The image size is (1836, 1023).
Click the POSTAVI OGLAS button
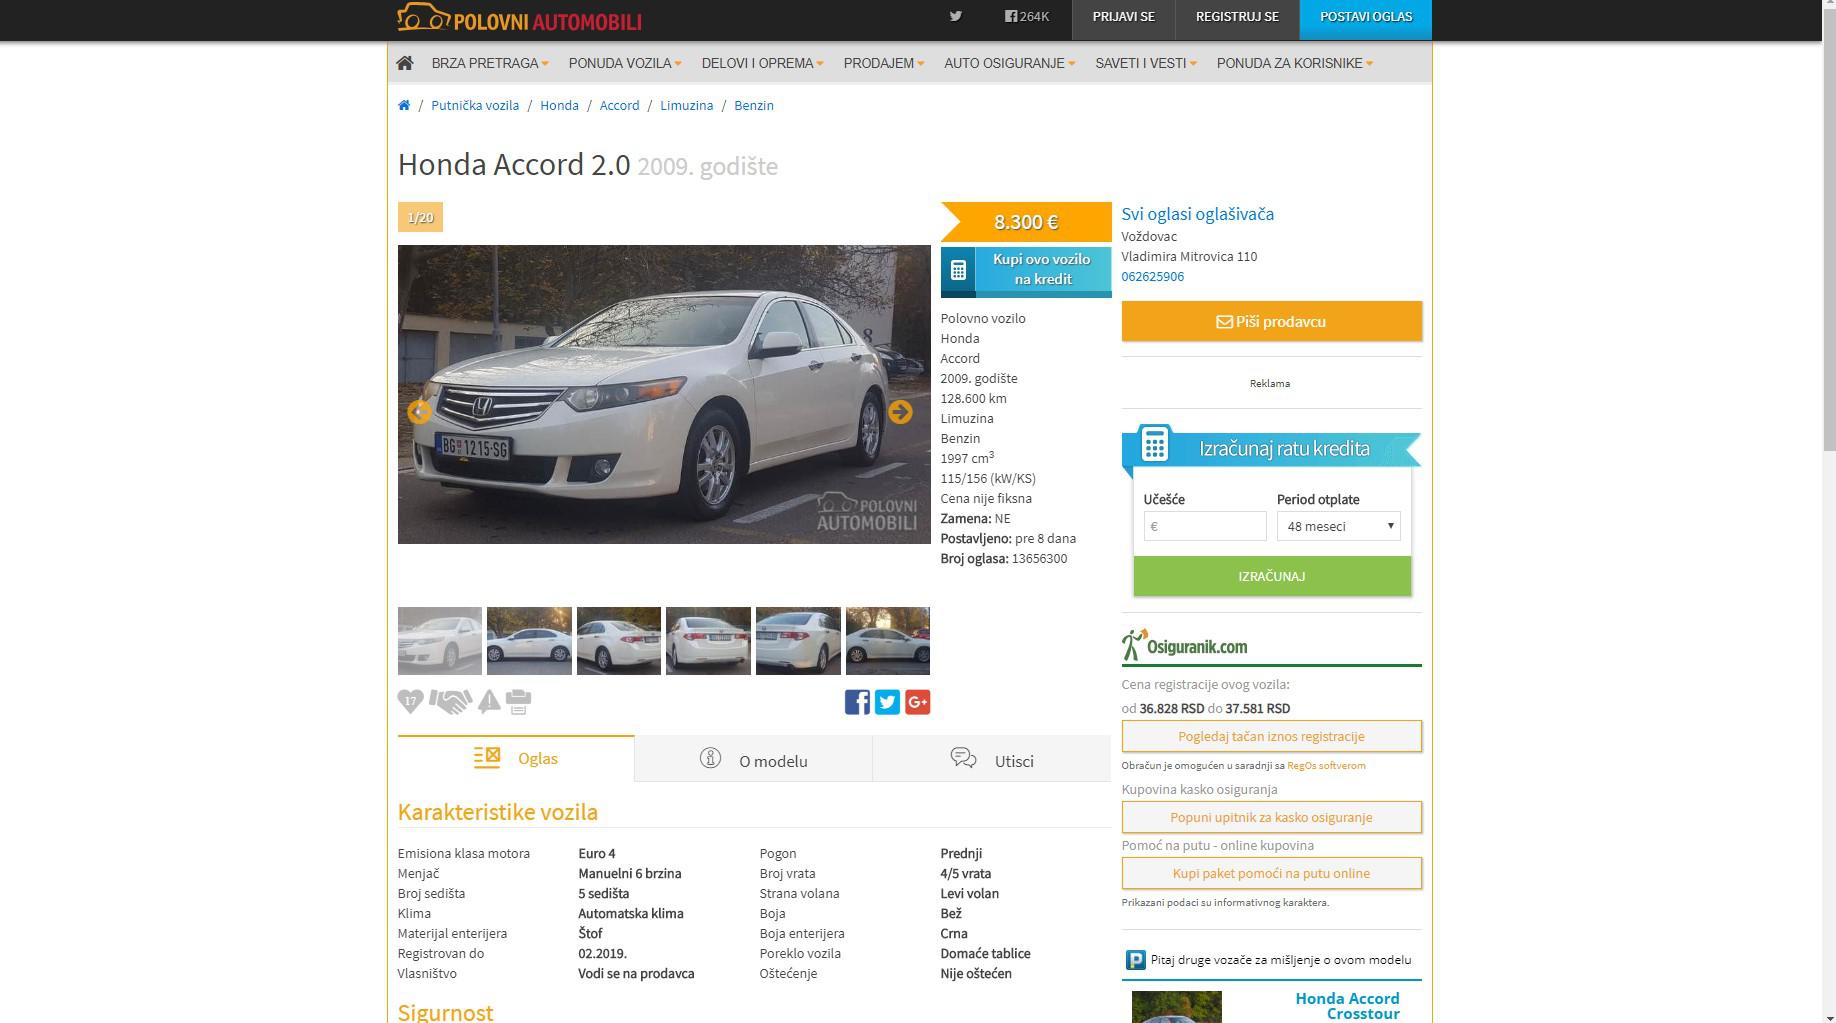coord(1366,20)
